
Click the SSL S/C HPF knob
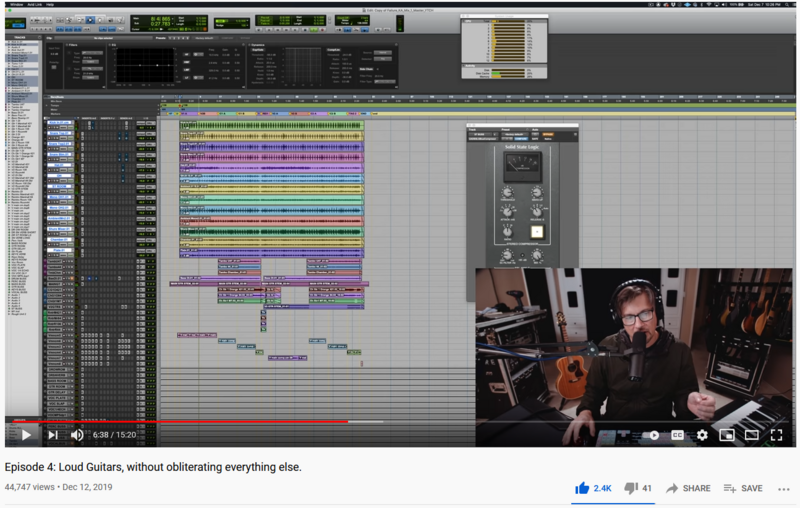507,255
